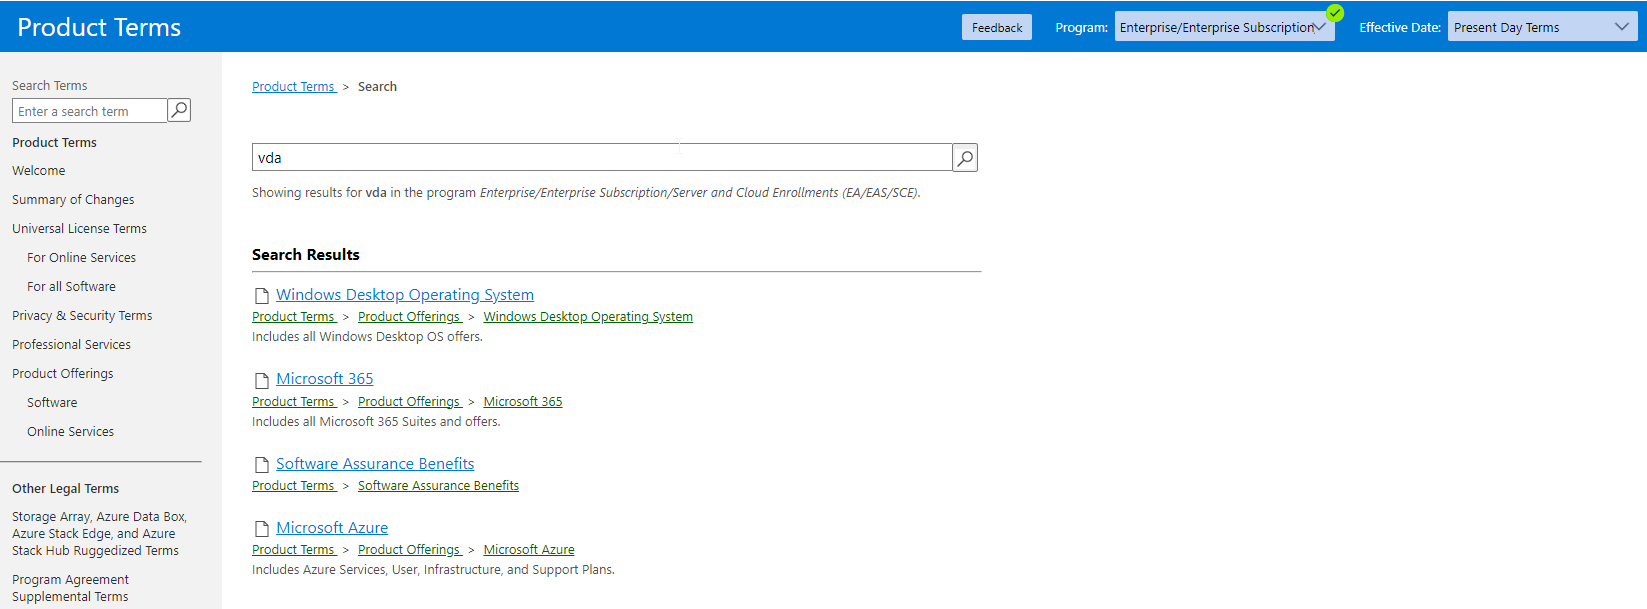Screen dimensions: 1647x609
Task: Click Product Terms link under Microsoft 365 result
Action: click(x=293, y=402)
